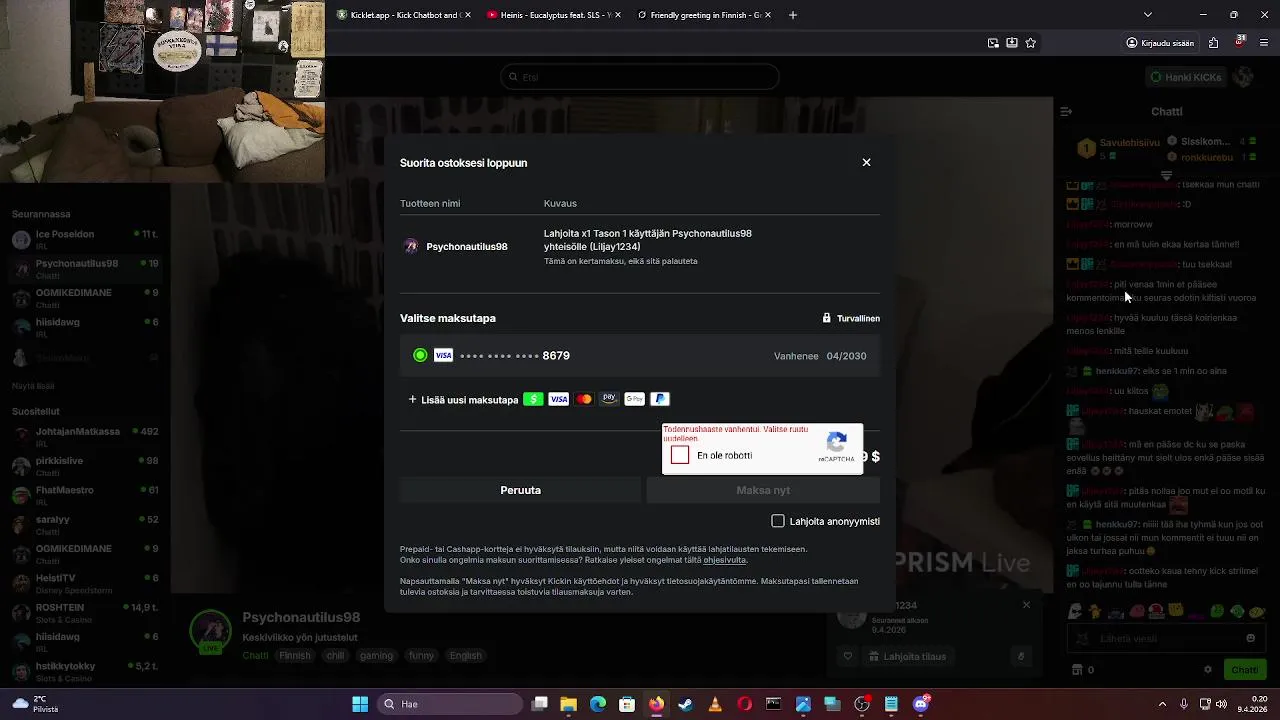
Task: Click the Kick search field 'Etsi'
Action: [x=640, y=77]
